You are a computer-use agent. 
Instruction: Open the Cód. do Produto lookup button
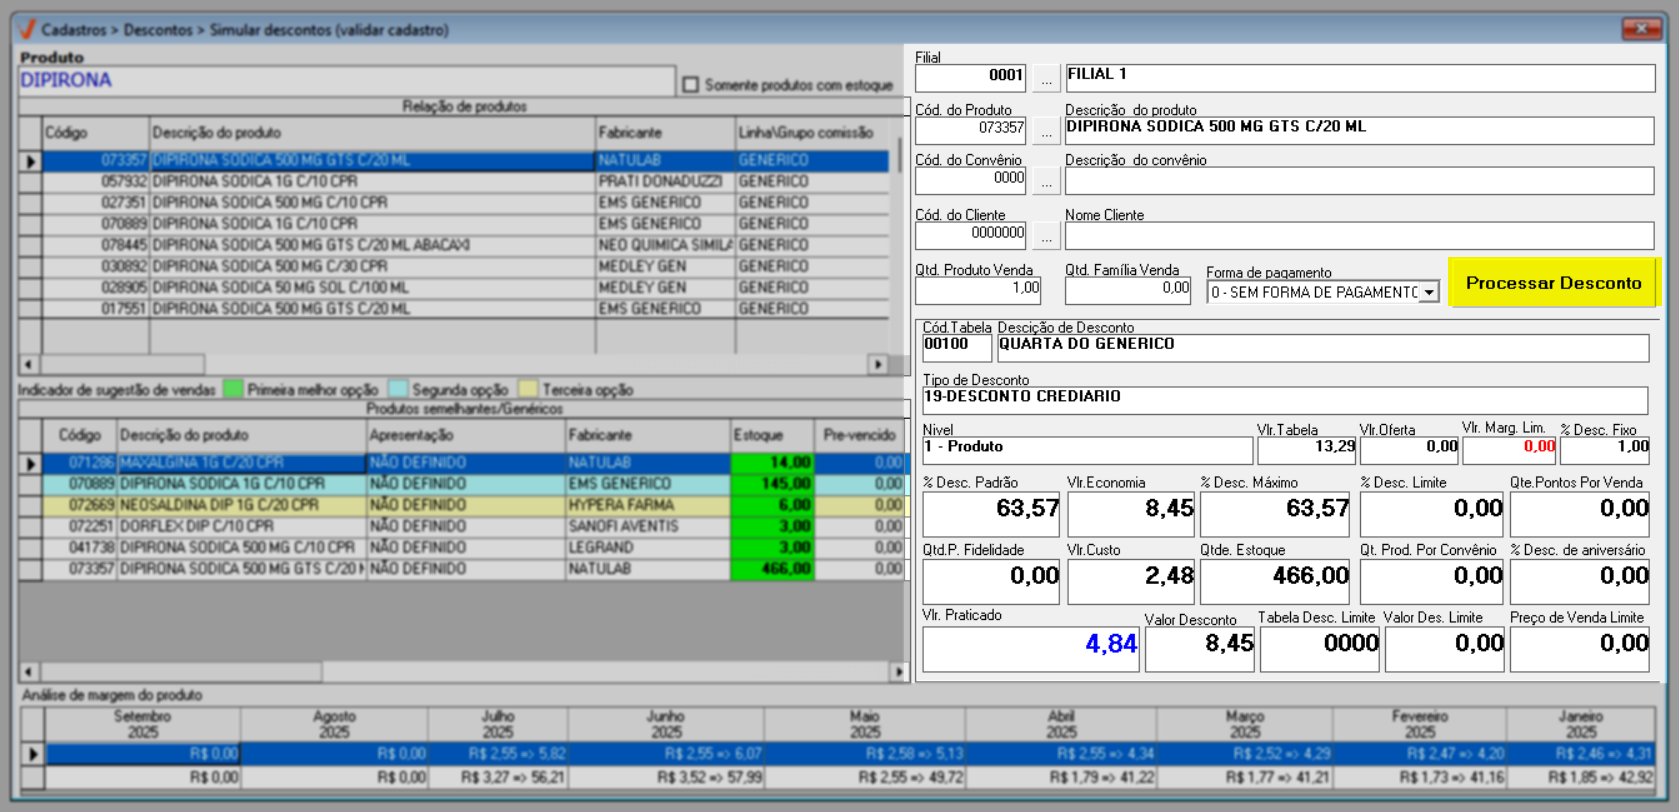[1046, 130]
